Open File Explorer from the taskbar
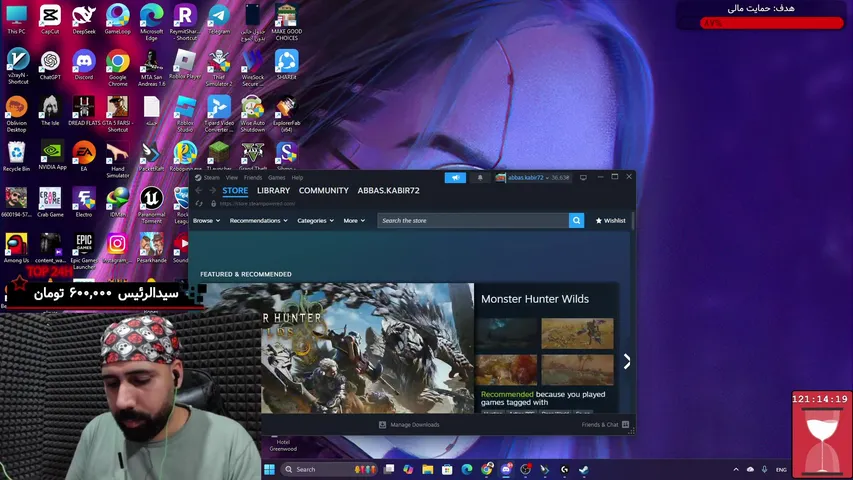This screenshot has height=480, width=853. [x=428, y=469]
